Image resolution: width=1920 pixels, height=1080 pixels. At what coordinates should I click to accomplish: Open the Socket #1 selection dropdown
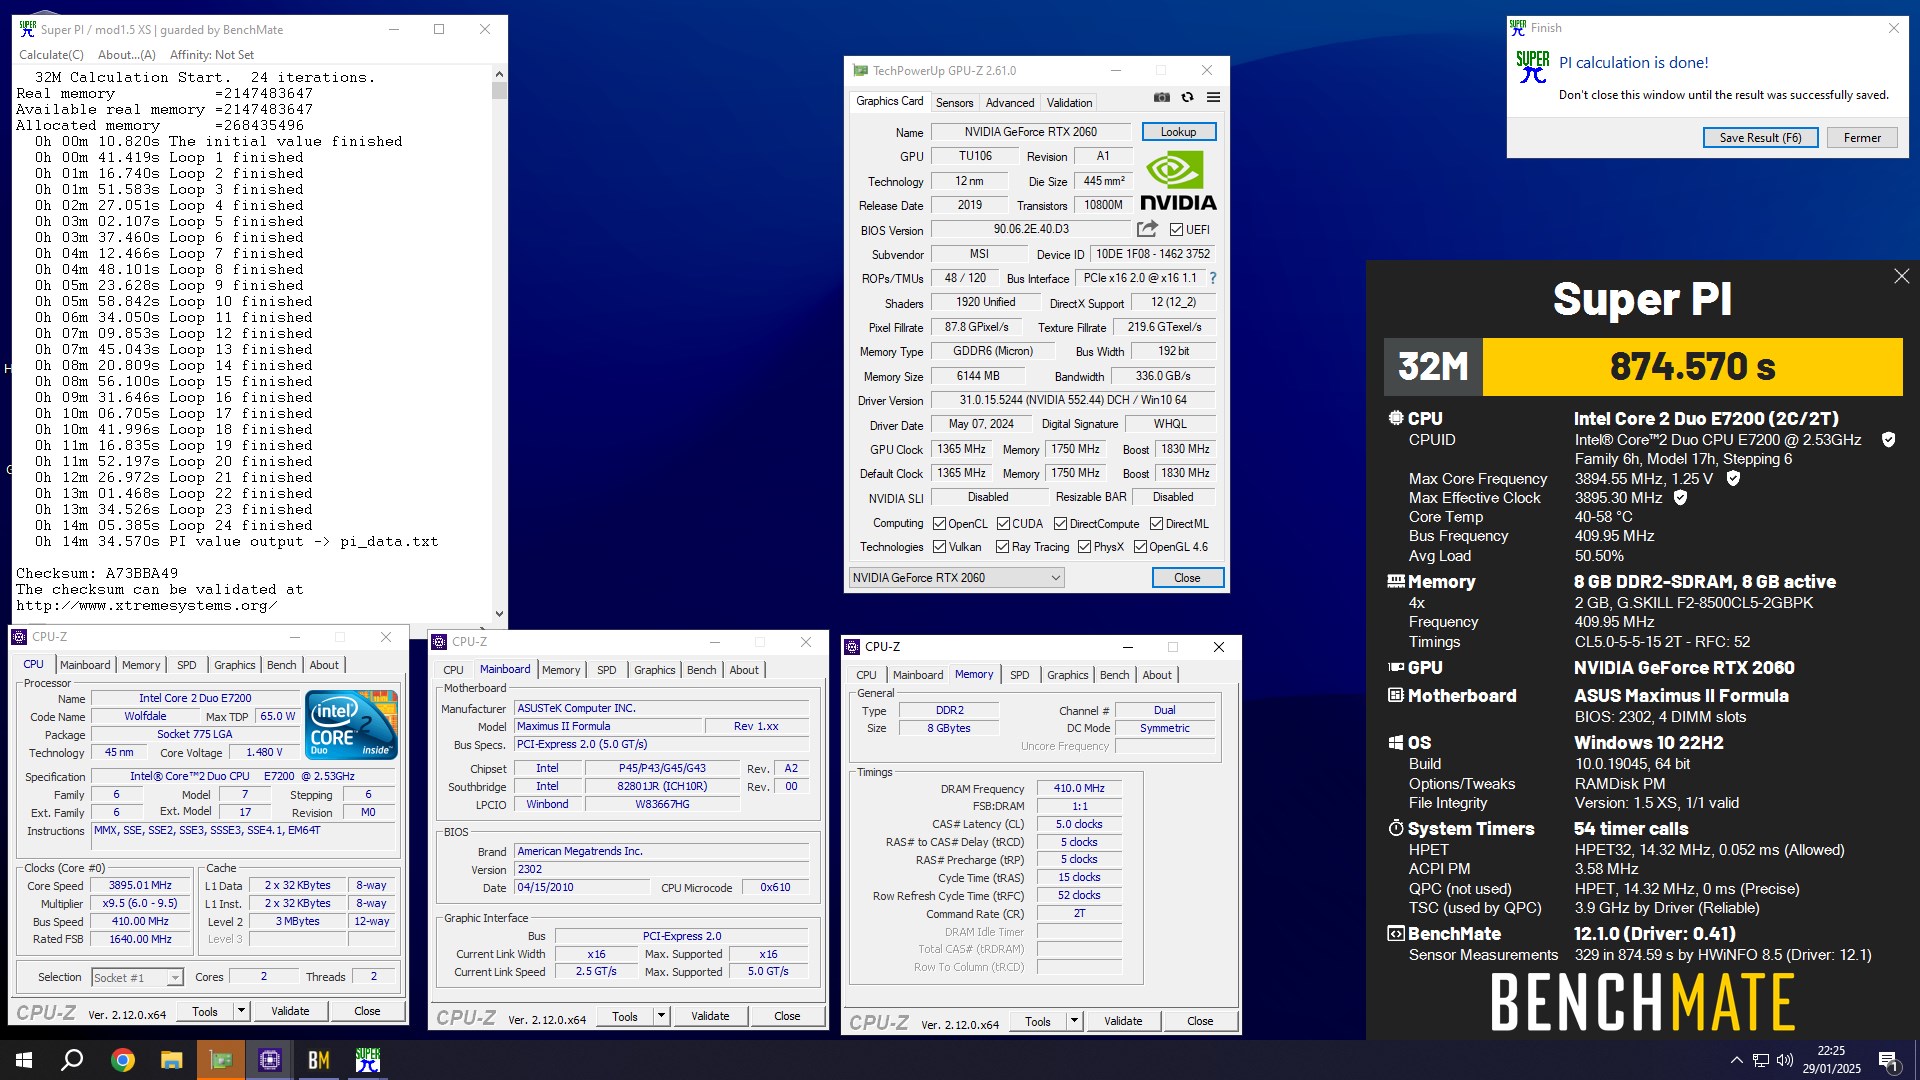pos(137,977)
